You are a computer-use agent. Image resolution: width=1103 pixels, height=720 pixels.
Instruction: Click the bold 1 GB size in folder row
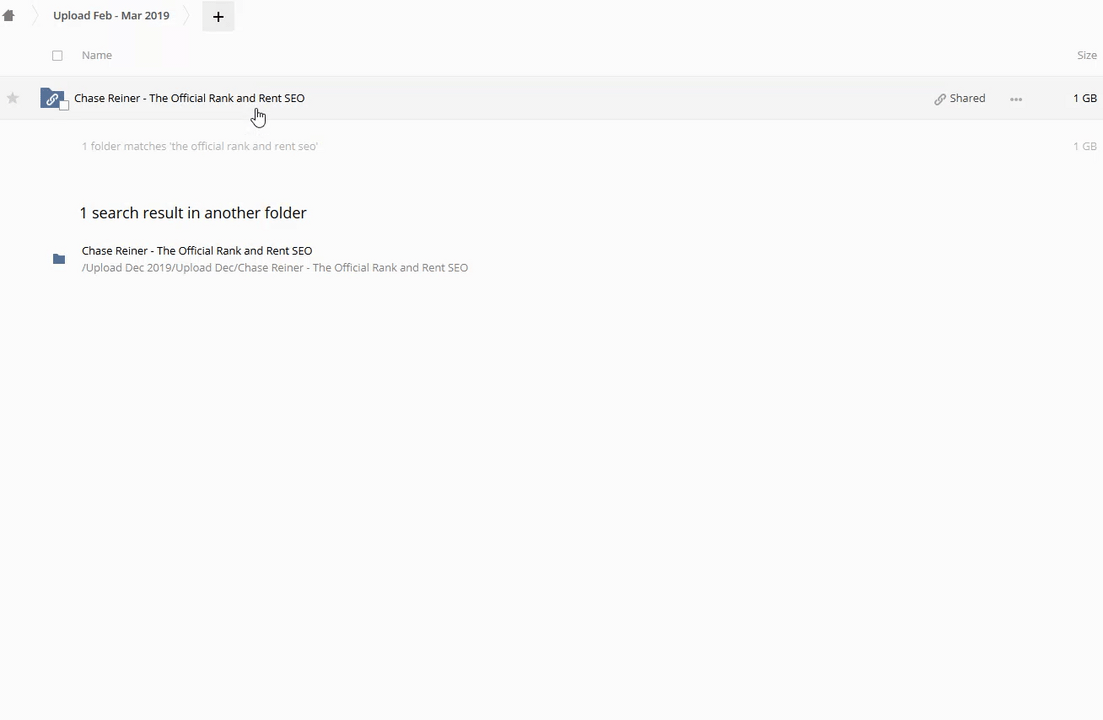pos(1084,98)
